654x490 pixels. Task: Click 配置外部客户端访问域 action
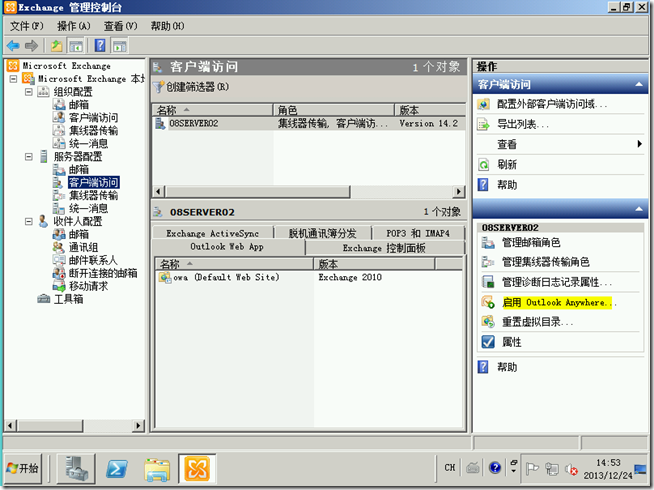point(552,104)
